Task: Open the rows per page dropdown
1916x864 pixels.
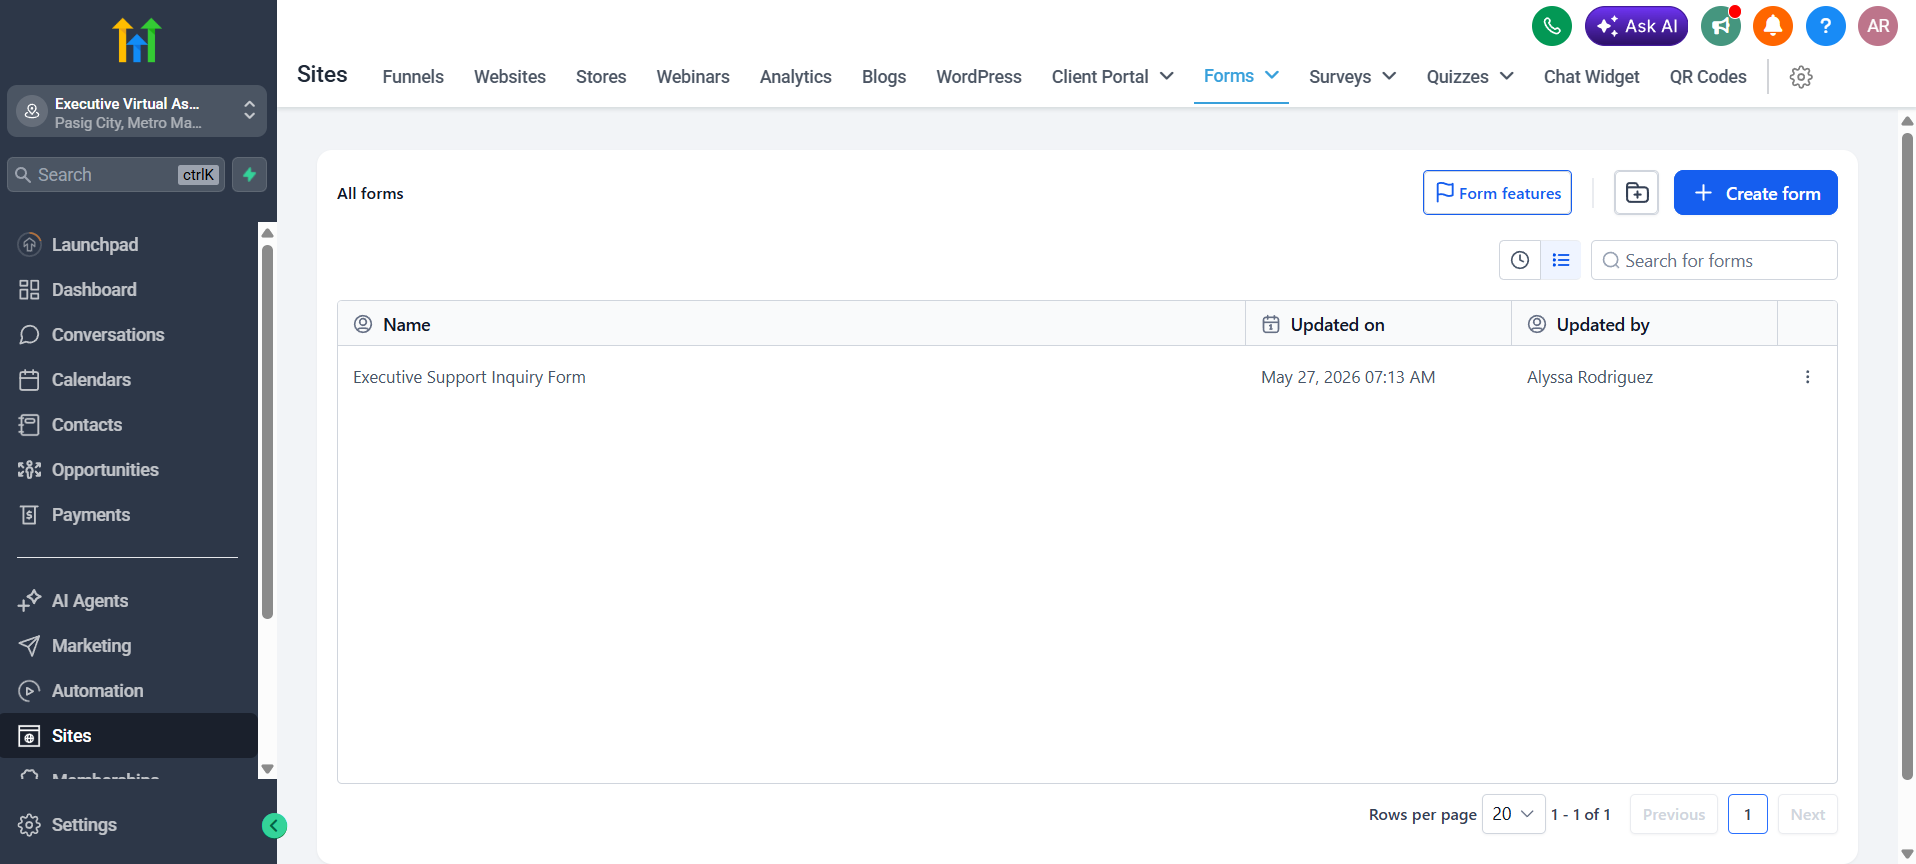Action: [x=1513, y=814]
